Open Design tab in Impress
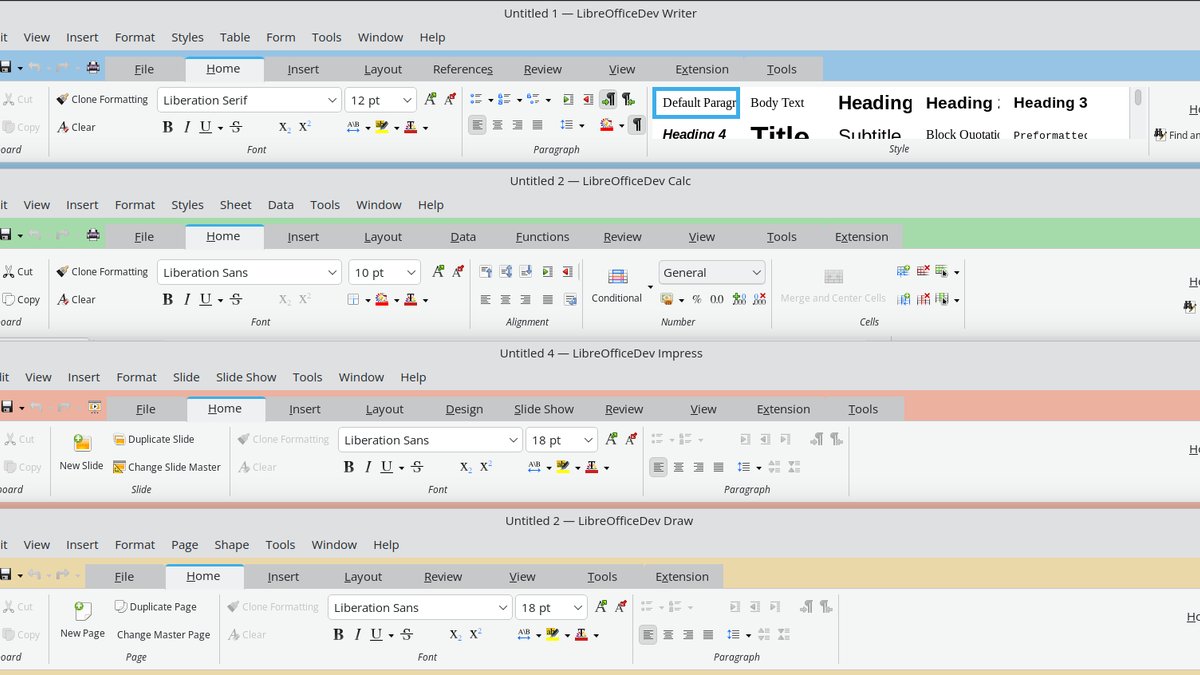This screenshot has height=675, width=1200. click(x=464, y=409)
